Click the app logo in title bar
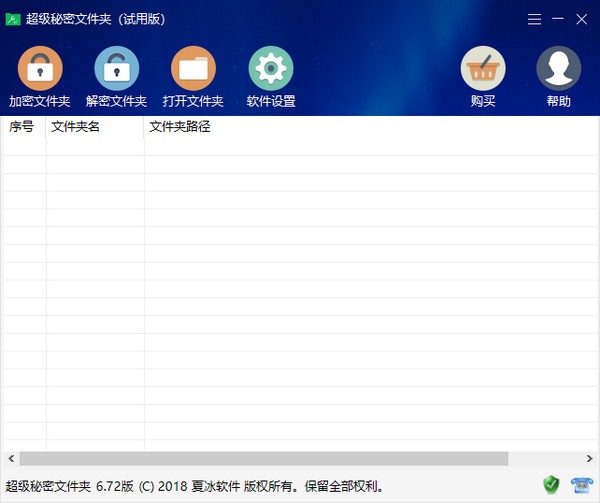The height and width of the screenshot is (503, 600). [x=13, y=19]
